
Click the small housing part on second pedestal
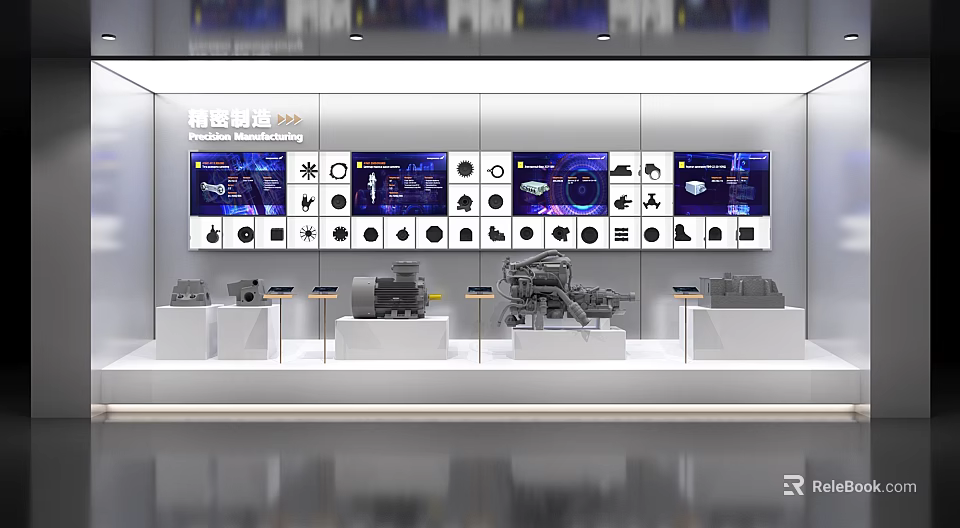[248, 292]
